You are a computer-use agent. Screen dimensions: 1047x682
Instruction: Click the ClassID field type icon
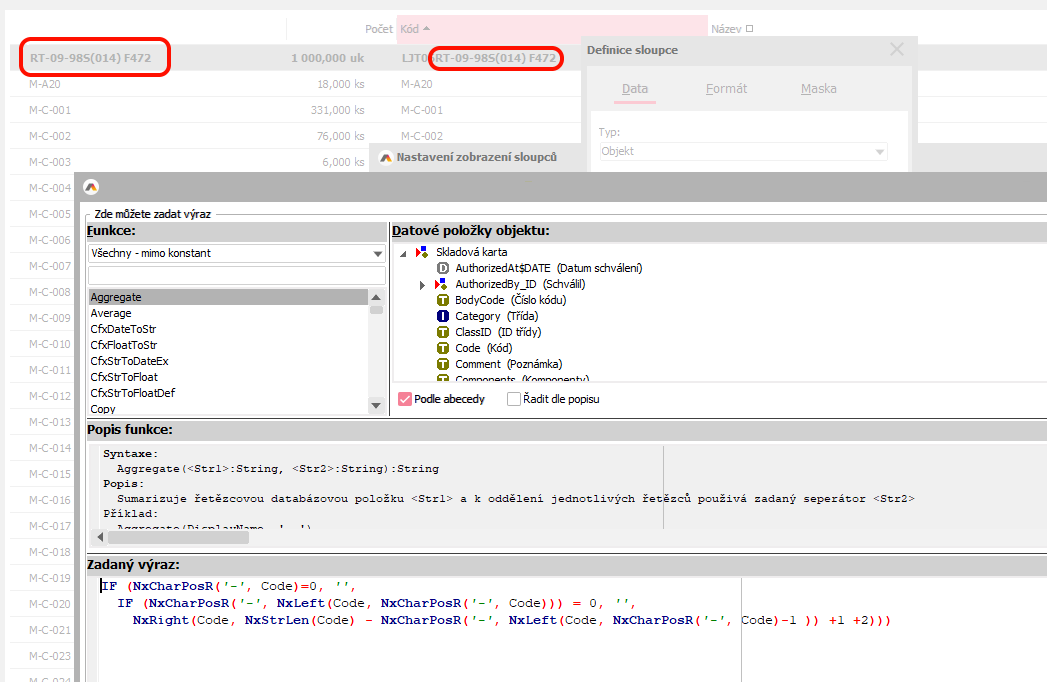pos(443,332)
